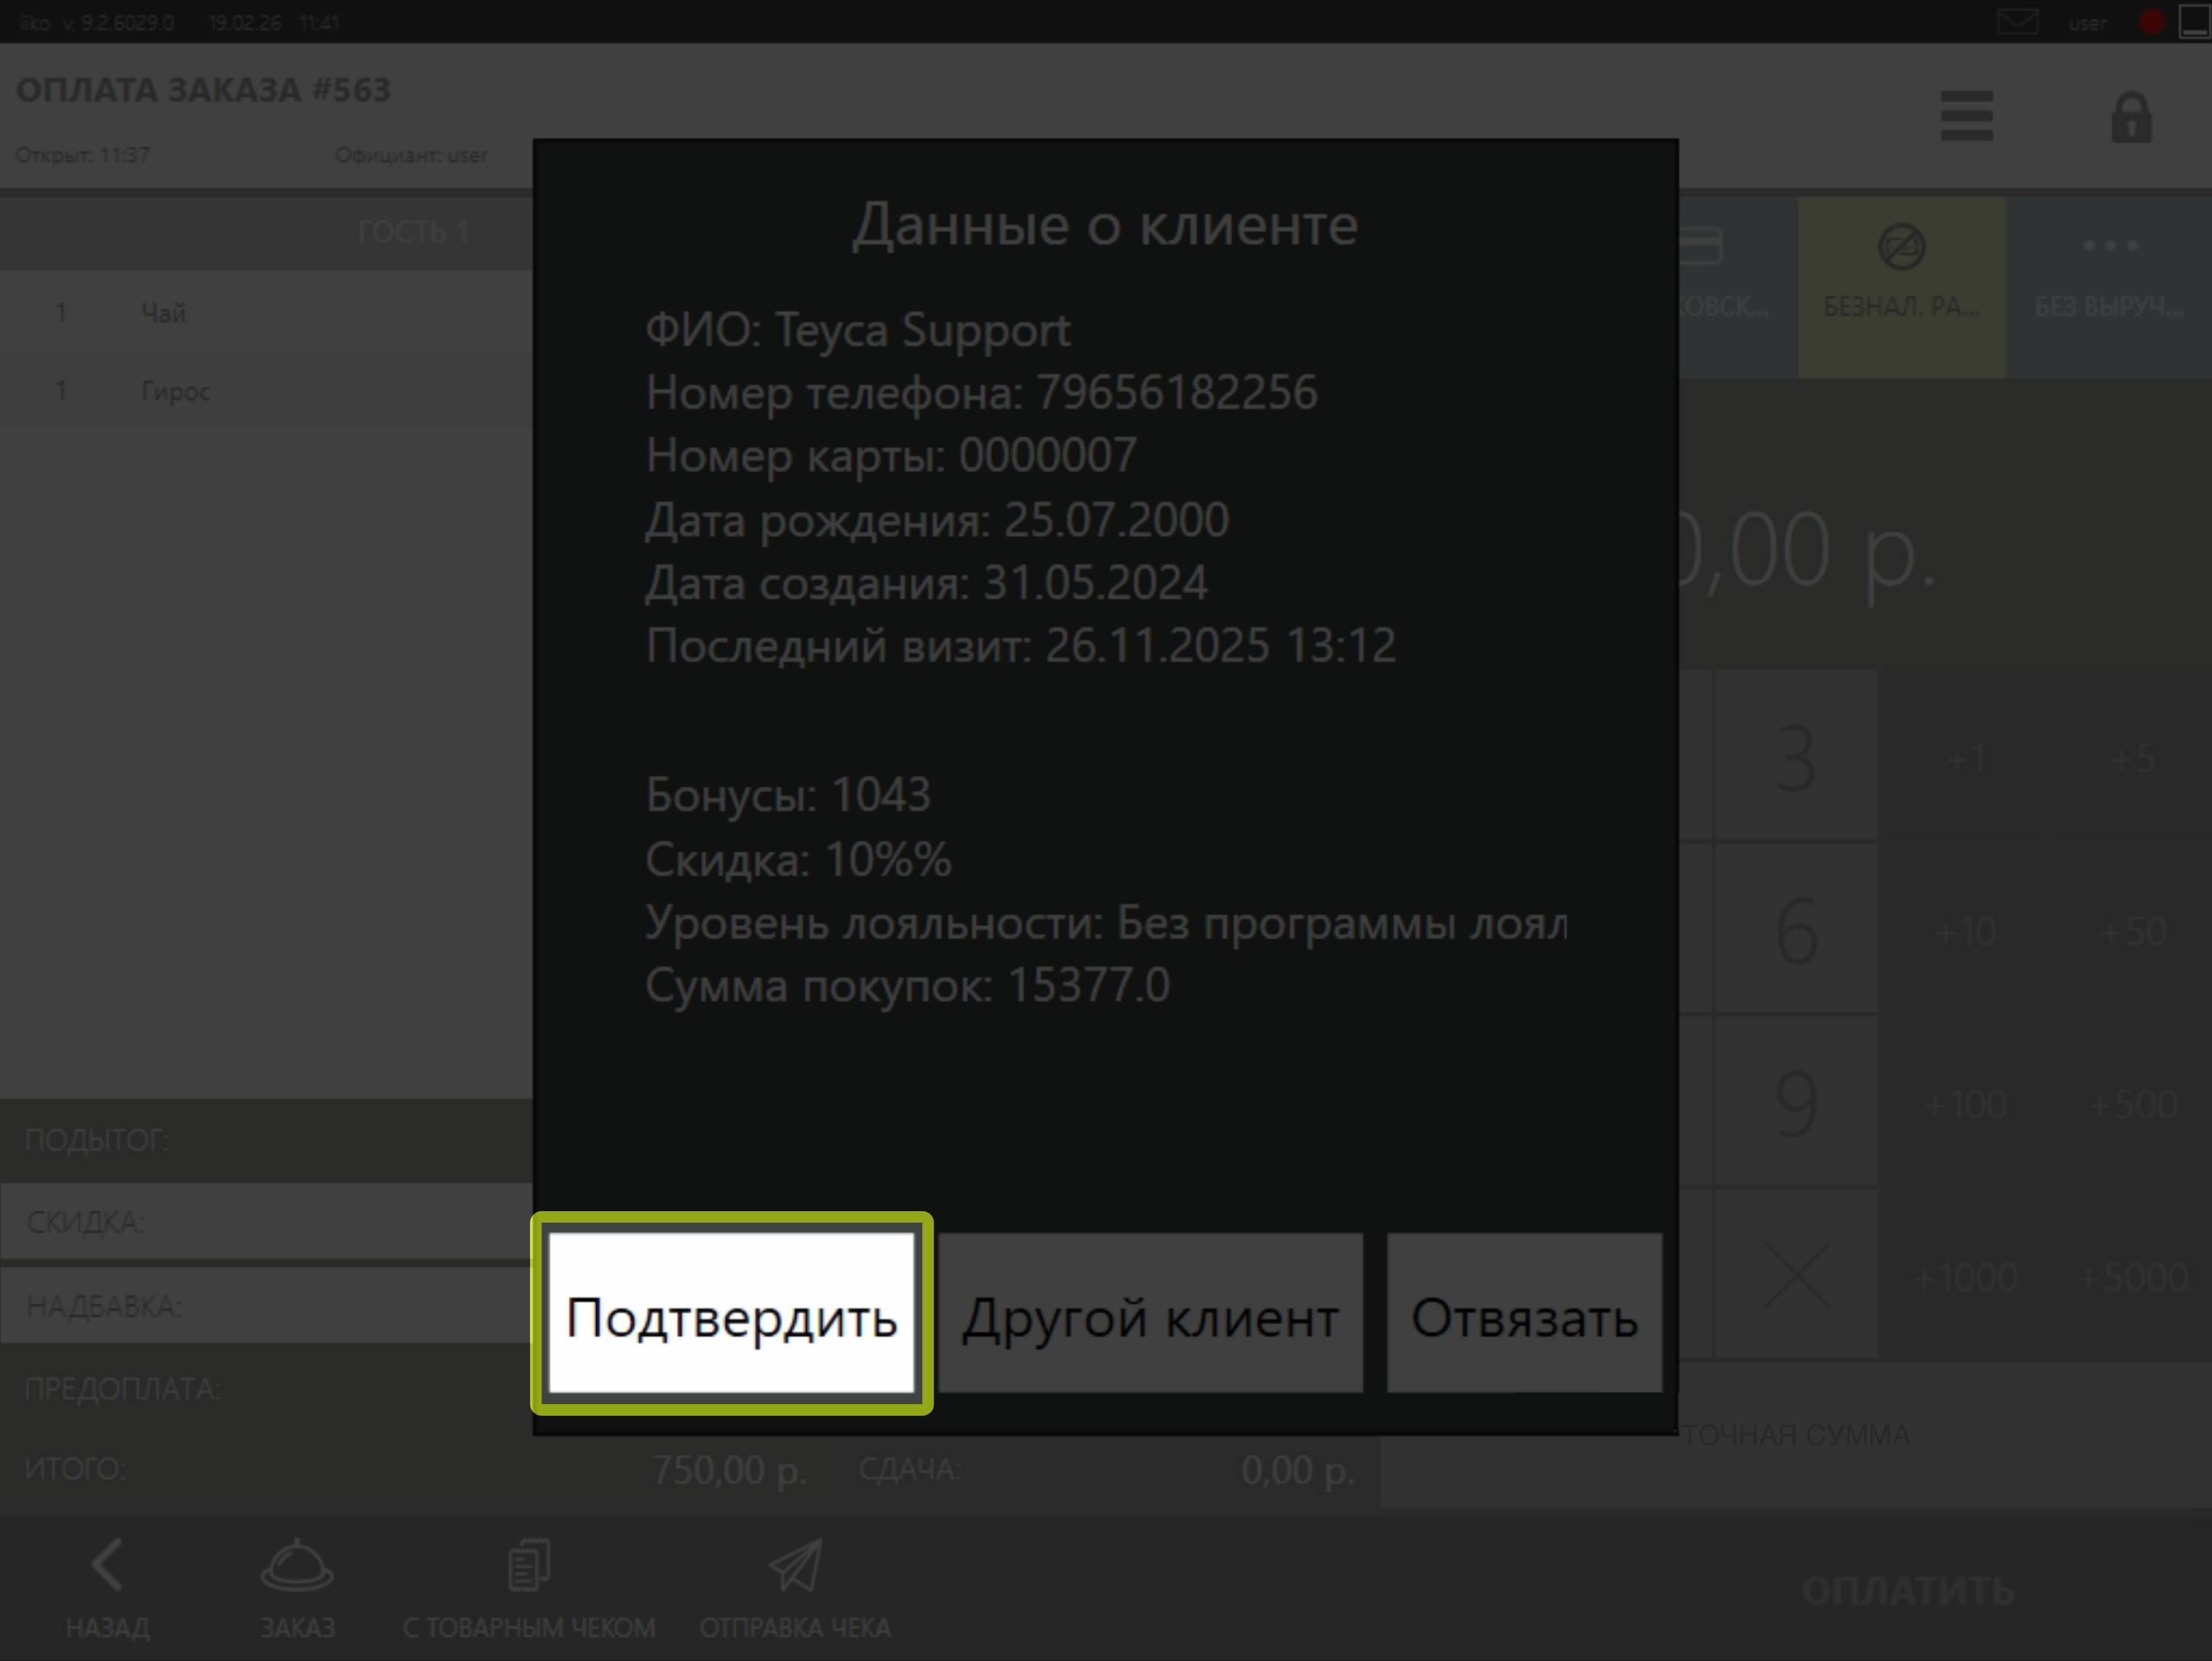Add +5000 quick amount
Viewport: 2212px width, 1661px height.
tap(2133, 1277)
